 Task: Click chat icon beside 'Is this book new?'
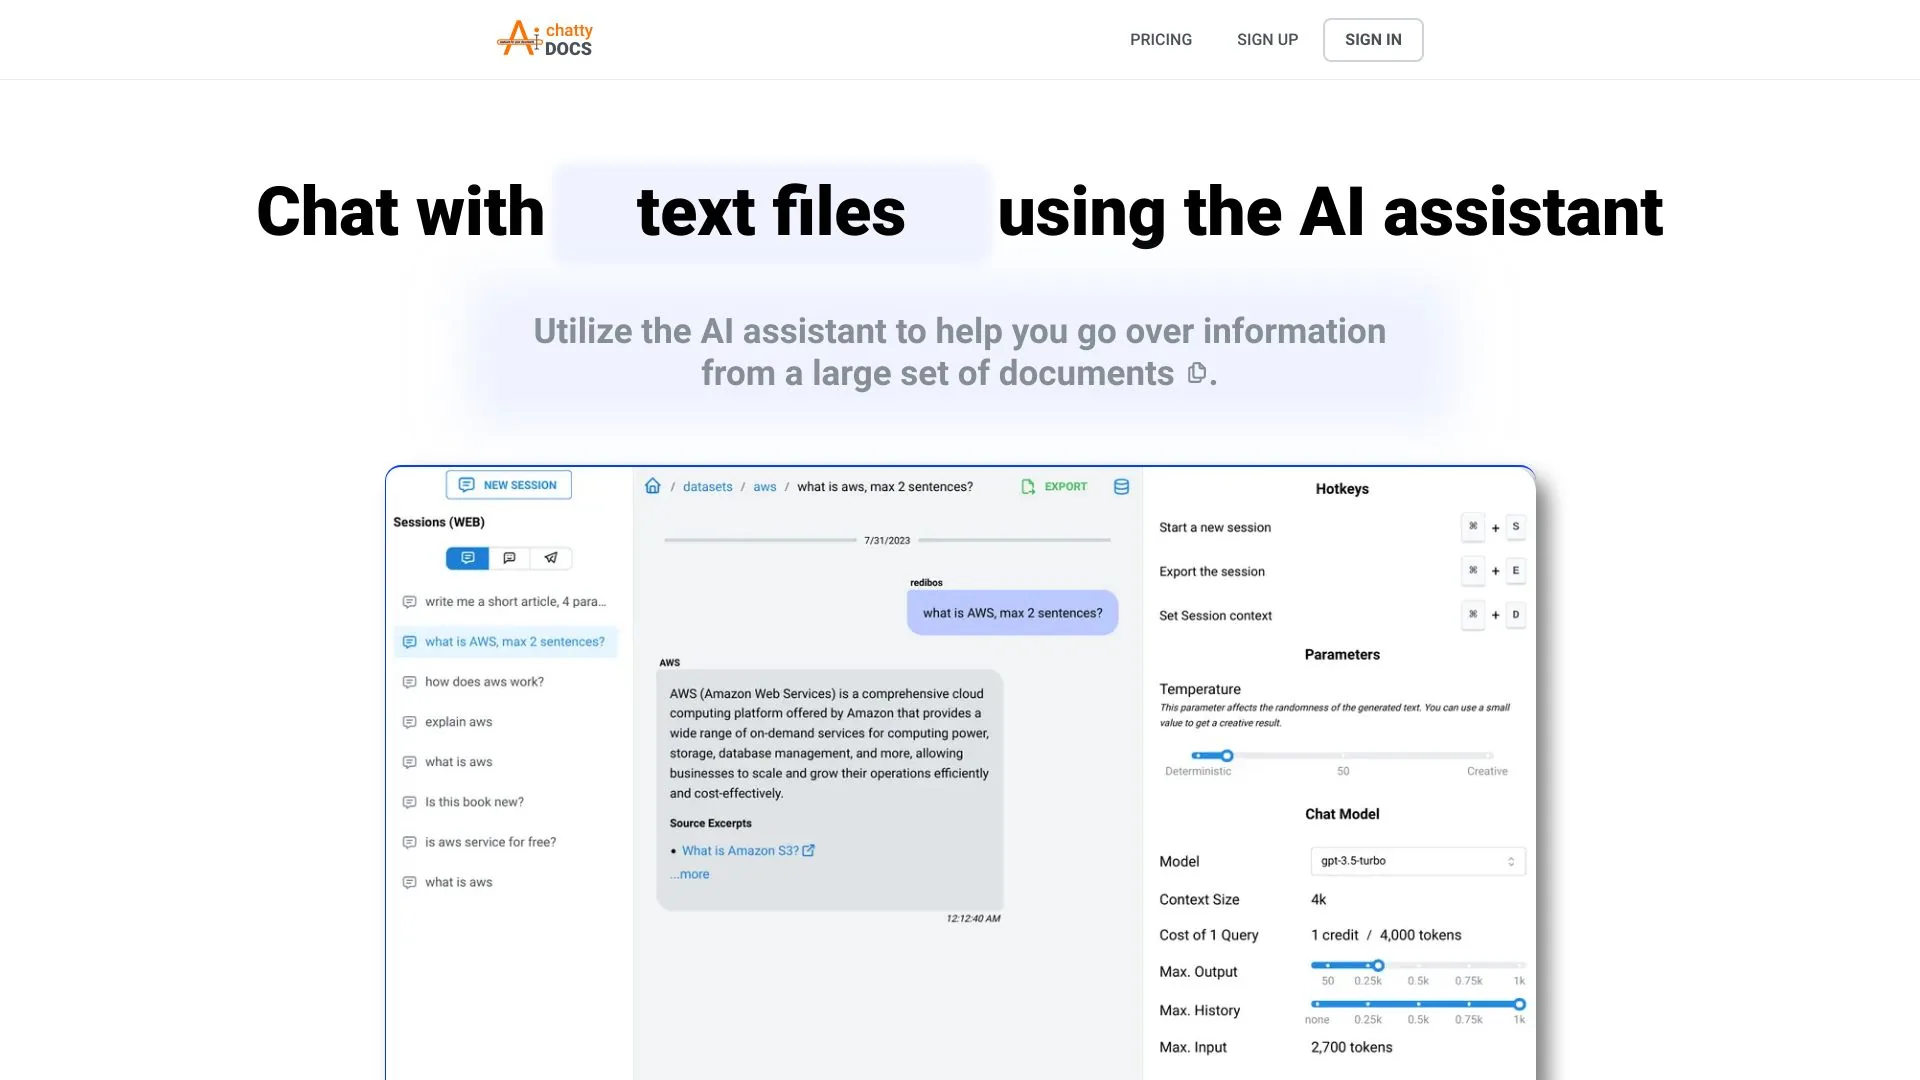(409, 802)
